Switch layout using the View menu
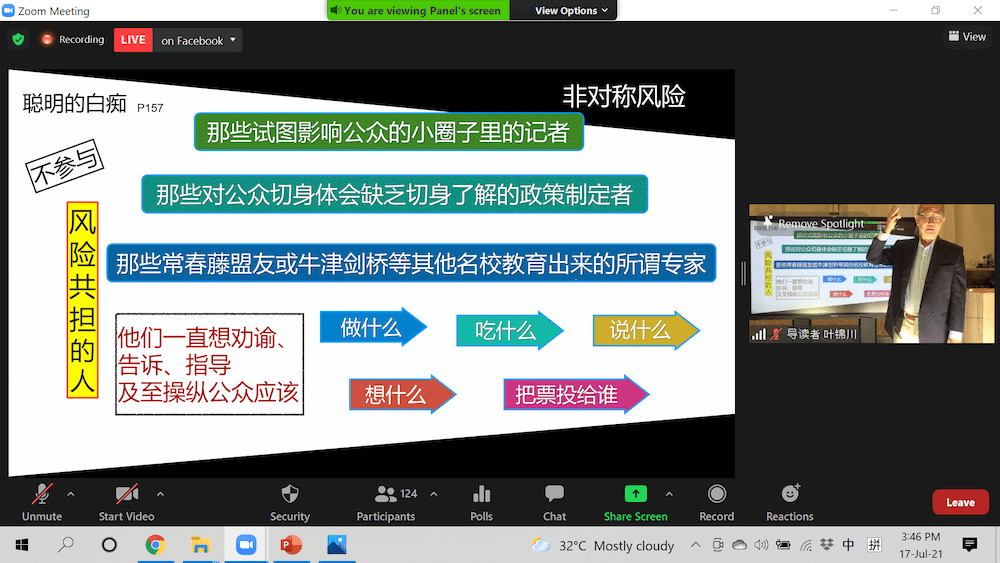 (x=967, y=37)
